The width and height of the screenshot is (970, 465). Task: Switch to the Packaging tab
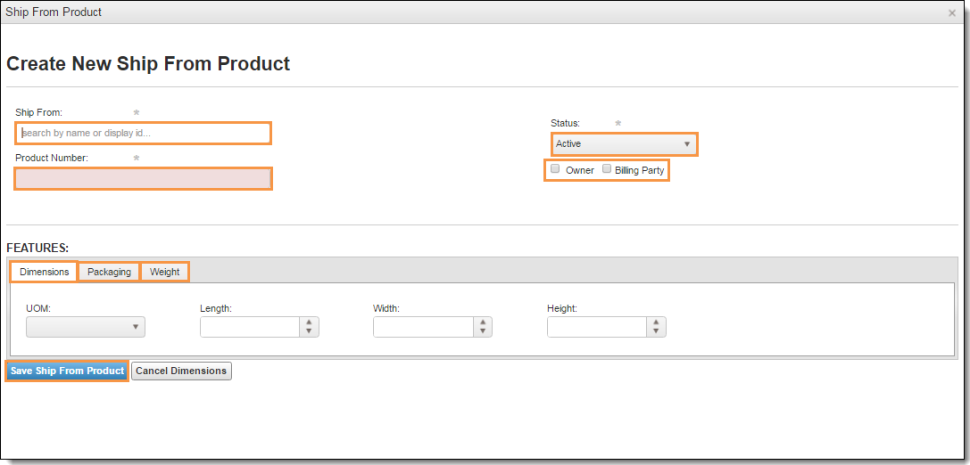click(109, 271)
